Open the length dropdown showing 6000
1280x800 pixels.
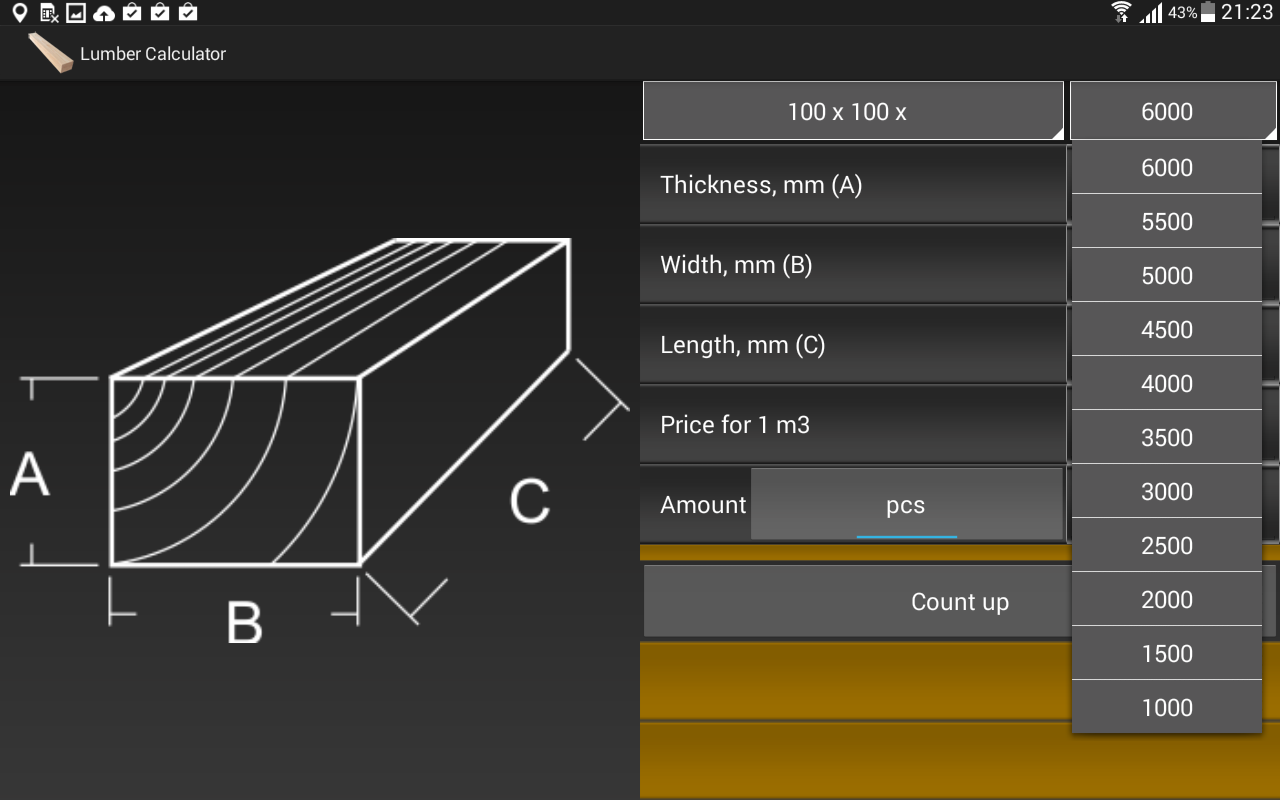click(x=1172, y=110)
